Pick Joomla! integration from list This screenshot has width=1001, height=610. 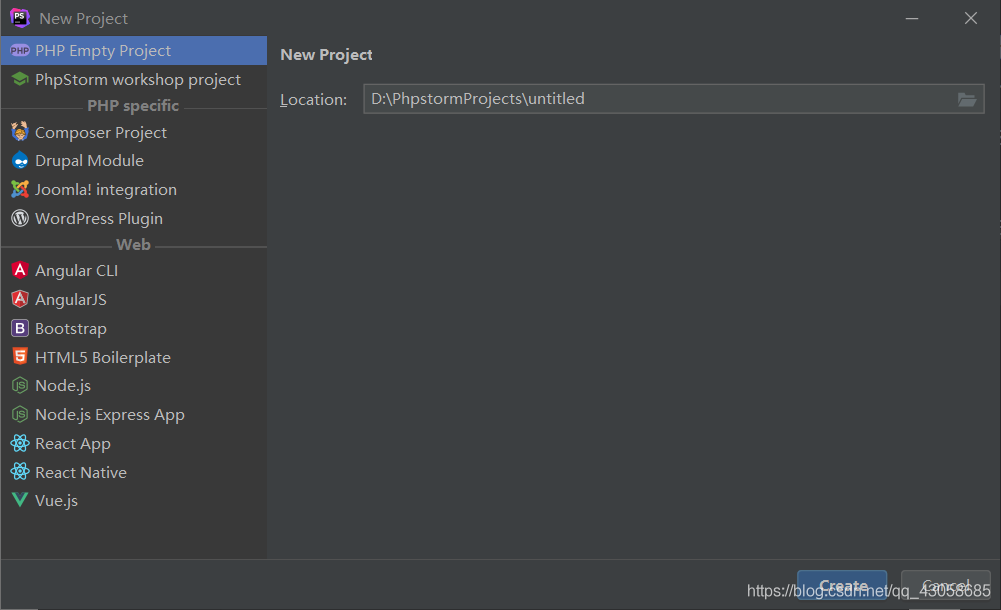[133, 190]
